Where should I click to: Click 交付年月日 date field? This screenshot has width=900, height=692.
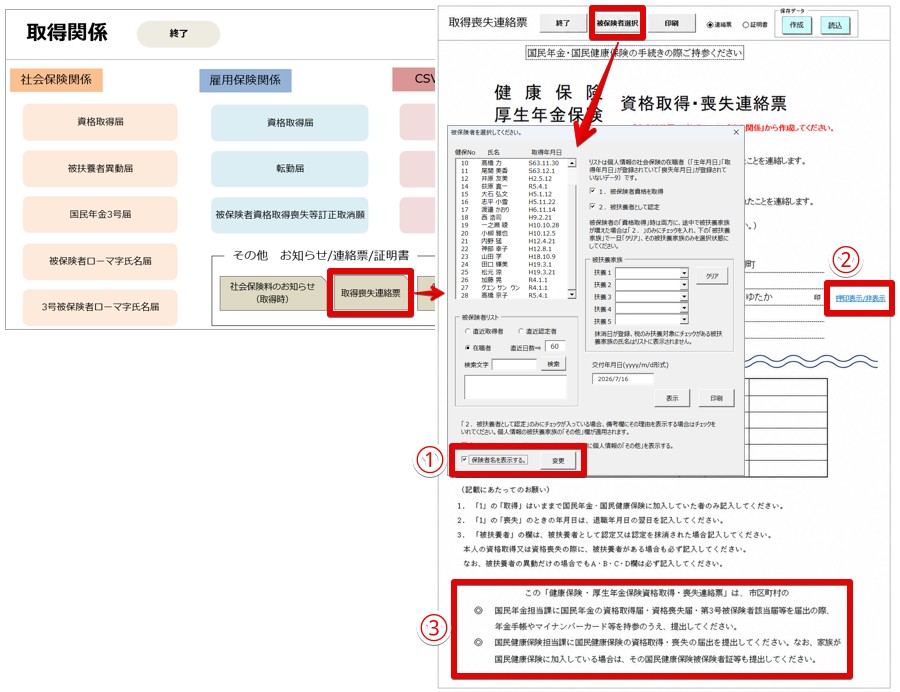pyautogui.click(x=623, y=379)
